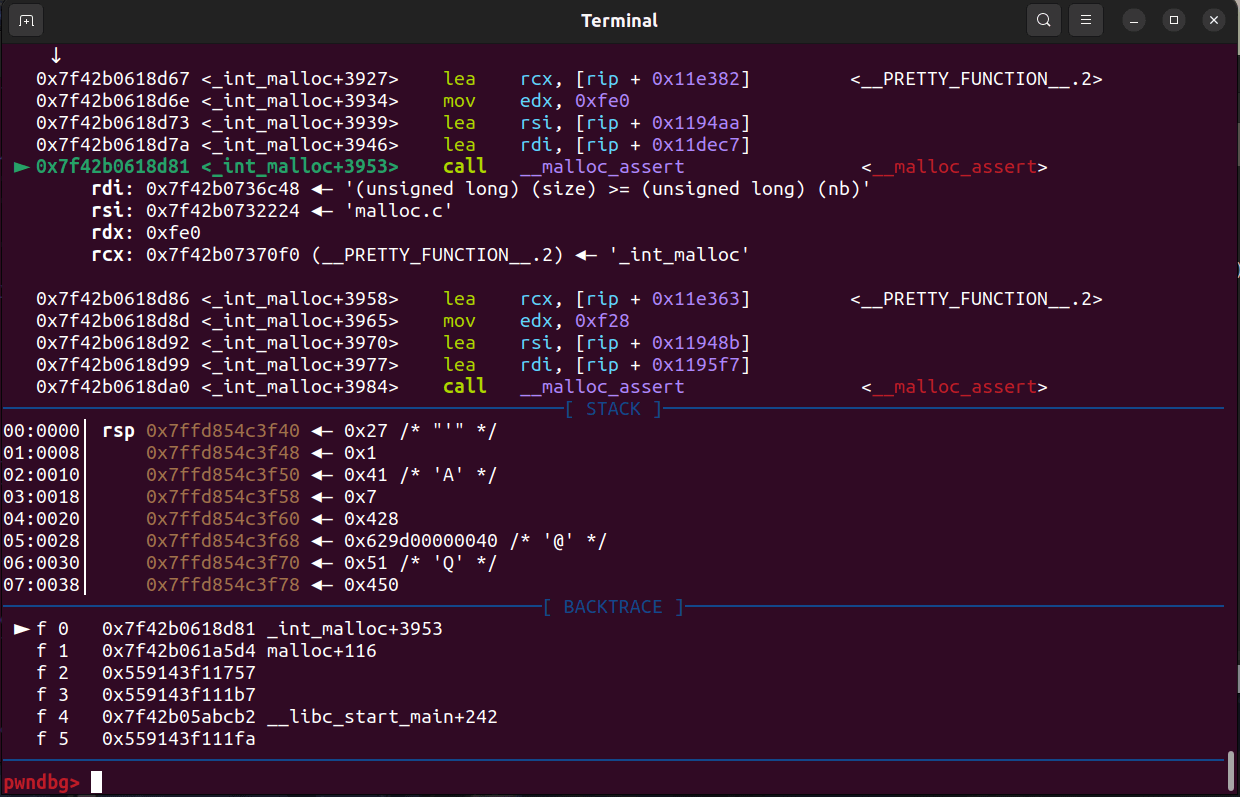Click the search icon in title bar

(1044, 20)
